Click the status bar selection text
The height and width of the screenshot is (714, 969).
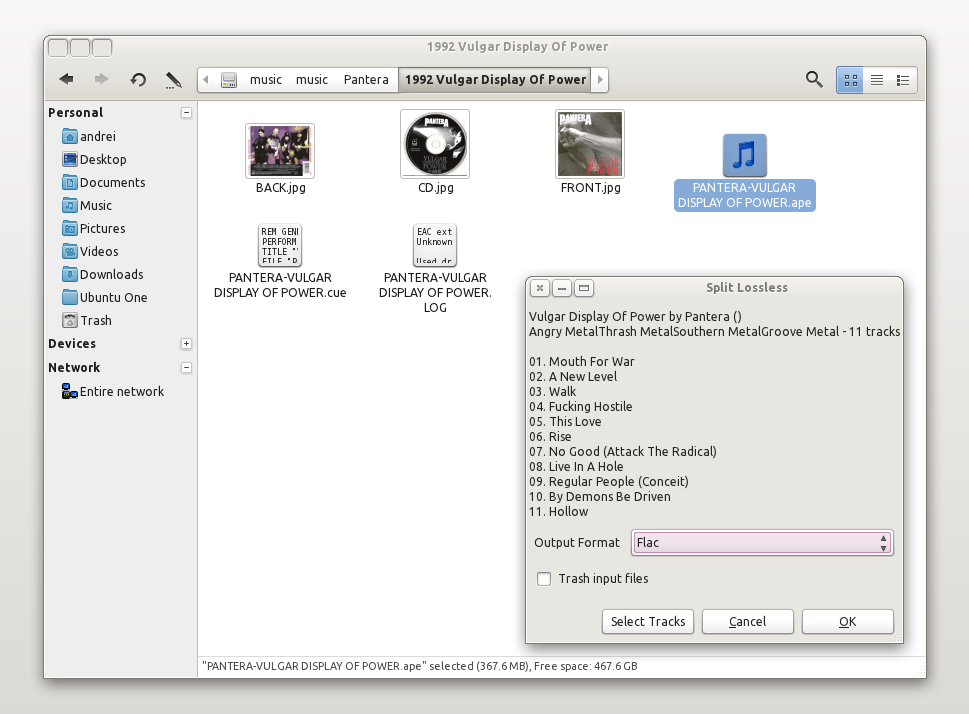[x=420, y=666]
